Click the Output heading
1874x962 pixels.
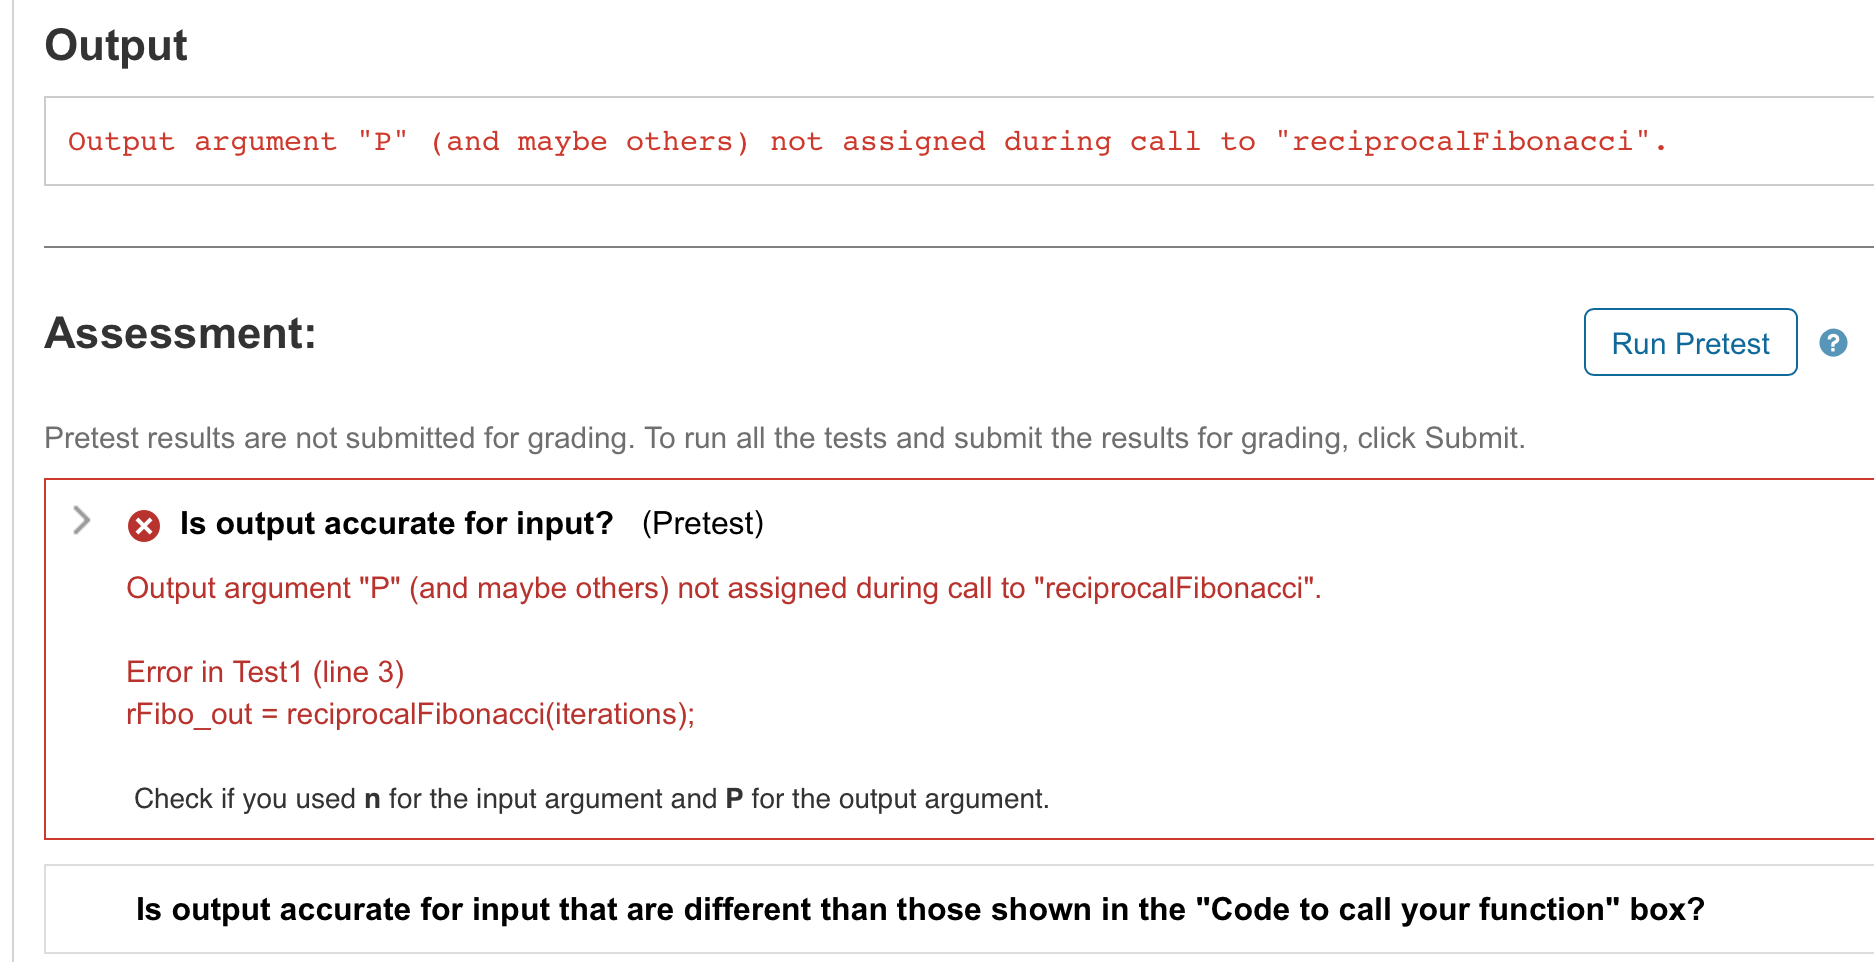(x=115, y=44)
